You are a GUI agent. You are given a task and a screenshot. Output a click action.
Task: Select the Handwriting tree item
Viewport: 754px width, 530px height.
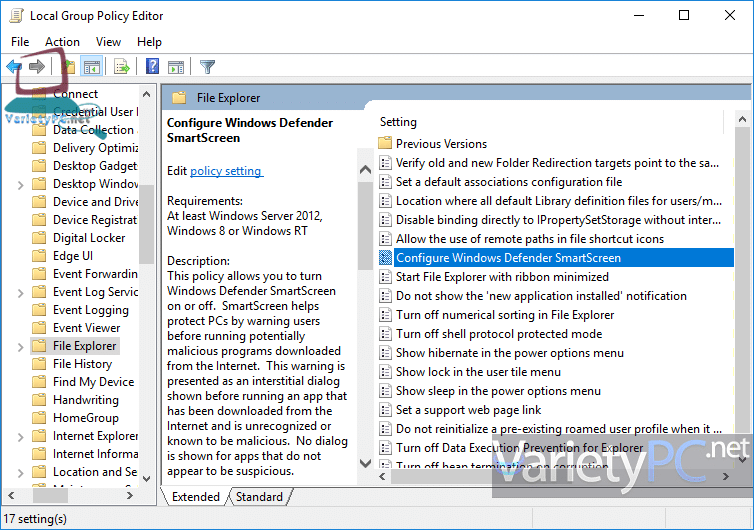point(86,400)
